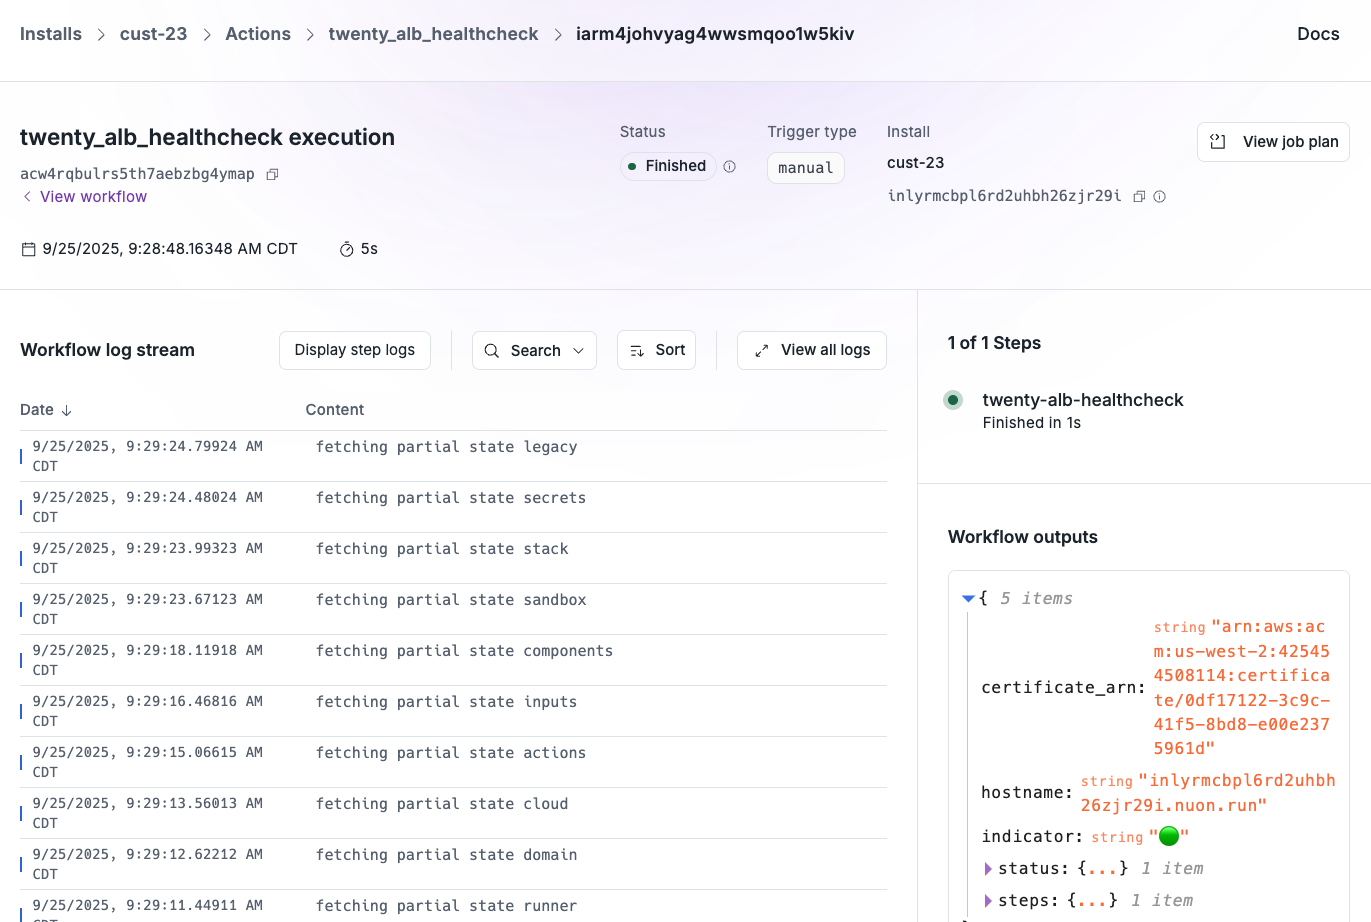Select log row fetching partial state runner
The height and width of the screenshot is (922, 1371).
[x=453, y=906]
